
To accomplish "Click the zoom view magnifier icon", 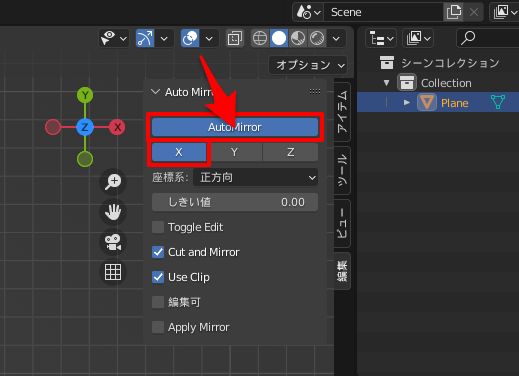I will [113, 182].
